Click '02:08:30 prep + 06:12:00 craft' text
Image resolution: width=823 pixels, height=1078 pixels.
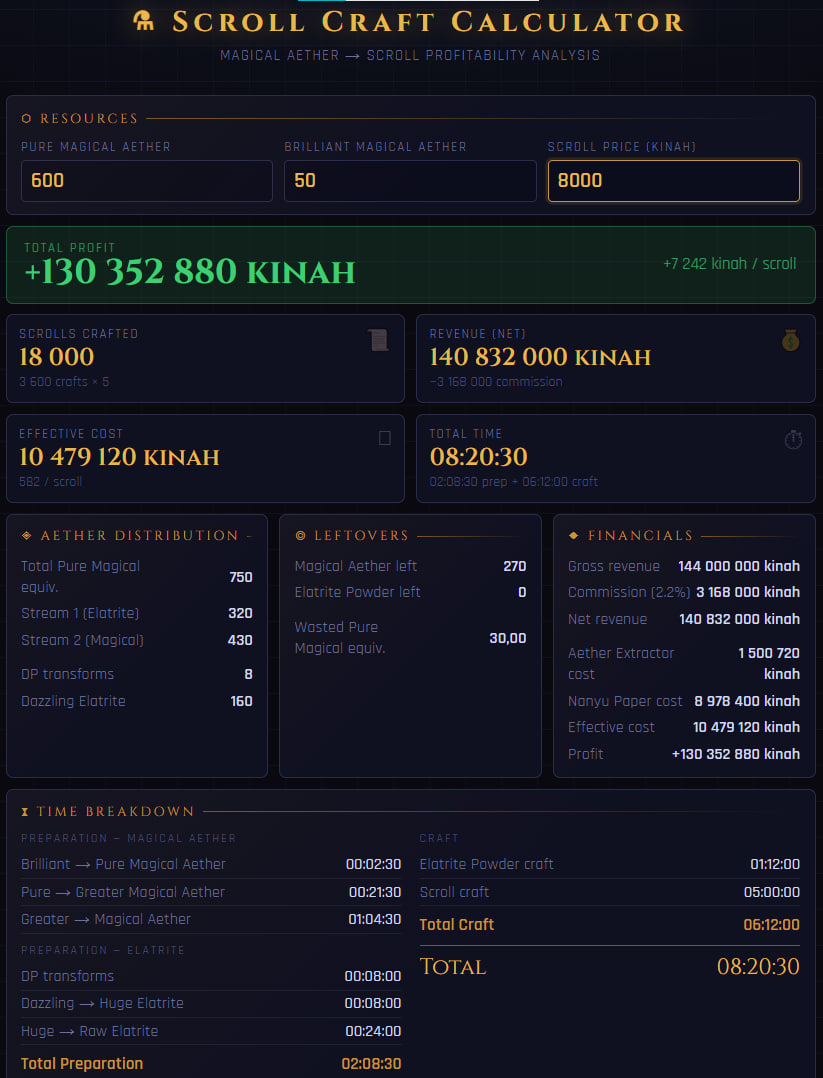pyautogui.click(x=514, y=481)
